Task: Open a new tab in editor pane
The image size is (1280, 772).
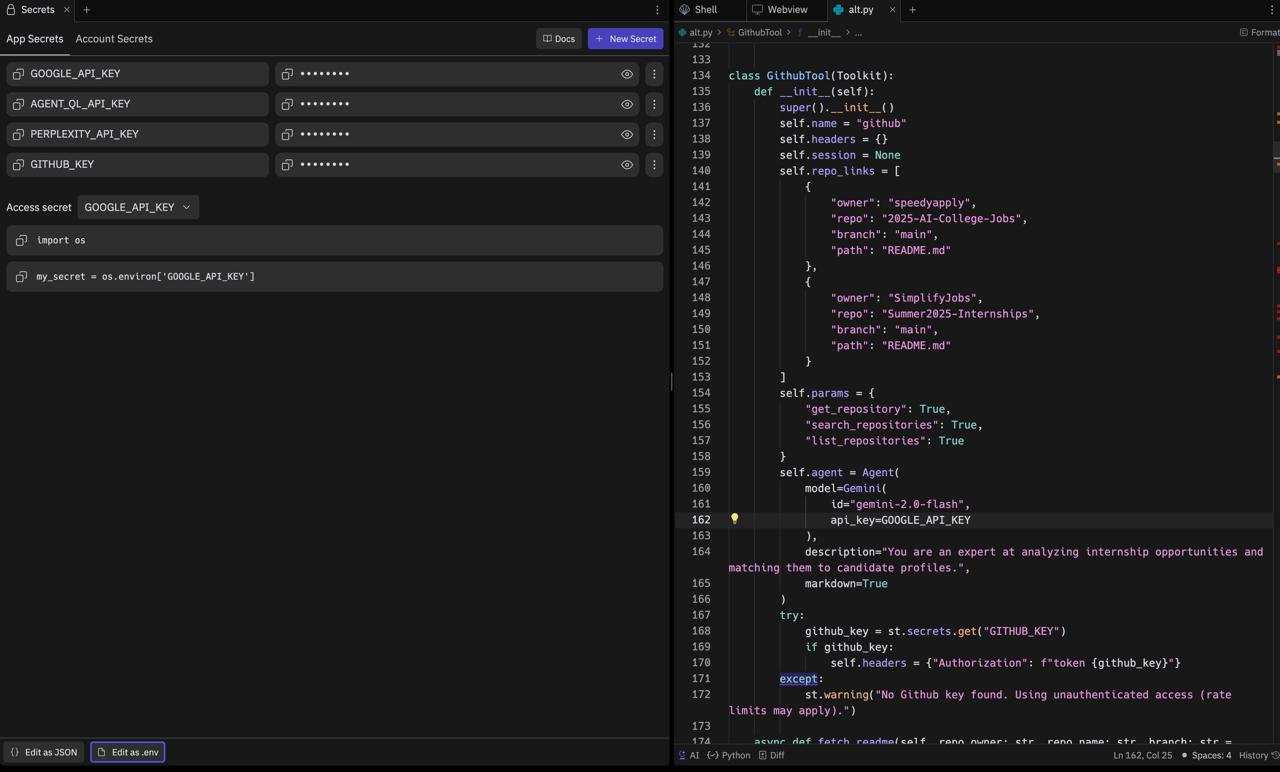Action: coord(912,10)
